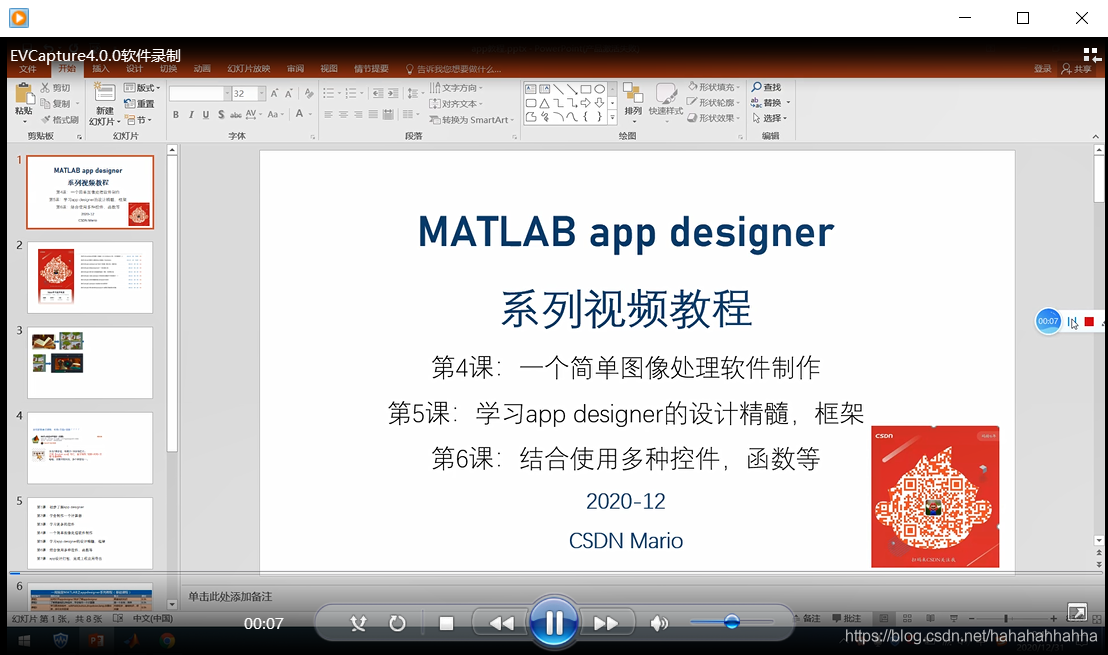The height and width of the screenshot is (655, 1108).
Task: Click the red stop recording button
Action: click(x=1089, y=321)
